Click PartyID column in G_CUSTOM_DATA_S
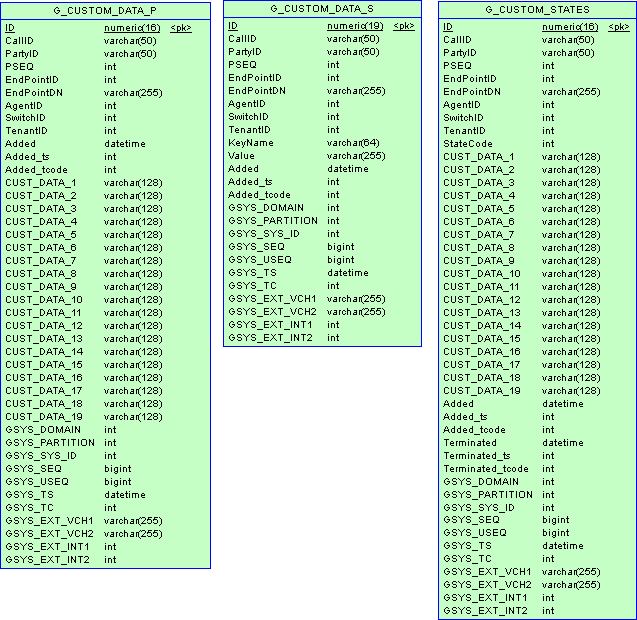The width and height of the screenshot is (637, 620). 245,52
